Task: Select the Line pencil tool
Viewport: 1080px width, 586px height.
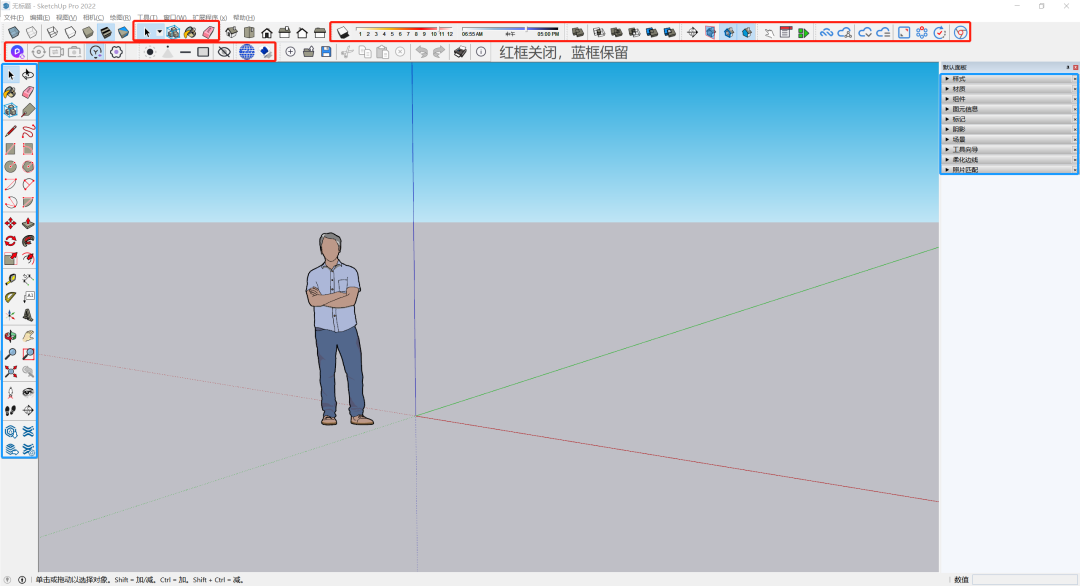Action: coord(10,131)
